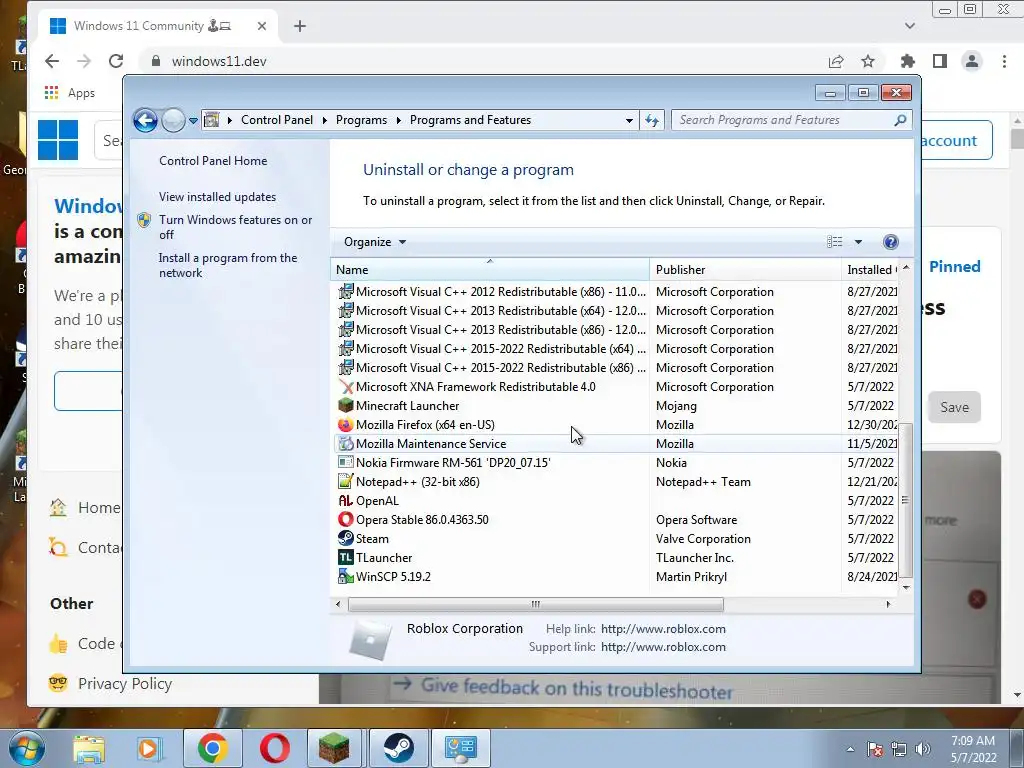Image resolution: width=1024 pixels, height=768 pixels.
Task: Select Nokia Firmware RM-561 'DP20_07.15' row
Action: point(617,462)
